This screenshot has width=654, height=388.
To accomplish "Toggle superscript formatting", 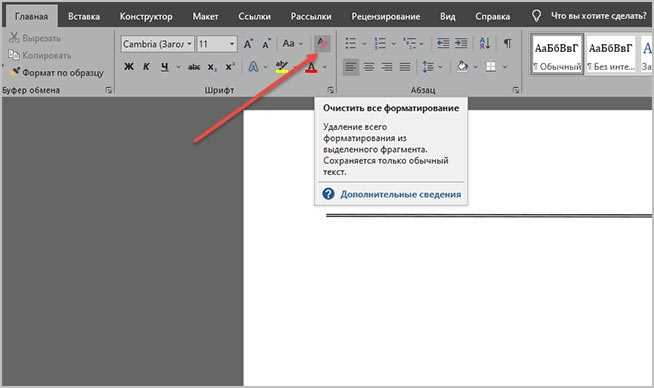I will click(x=230, y=67).
